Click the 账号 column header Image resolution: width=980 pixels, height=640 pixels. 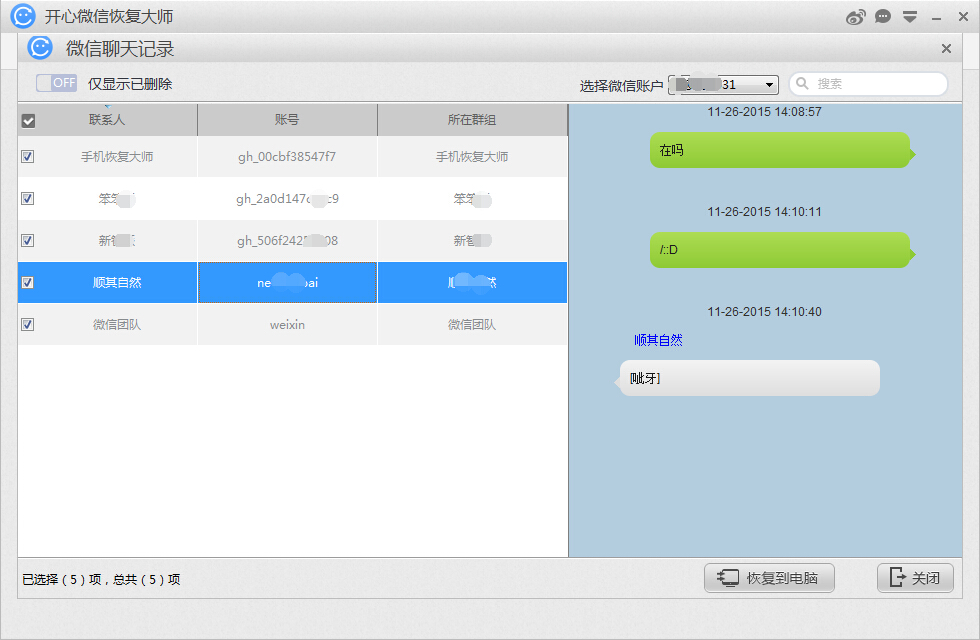point(287,120)
